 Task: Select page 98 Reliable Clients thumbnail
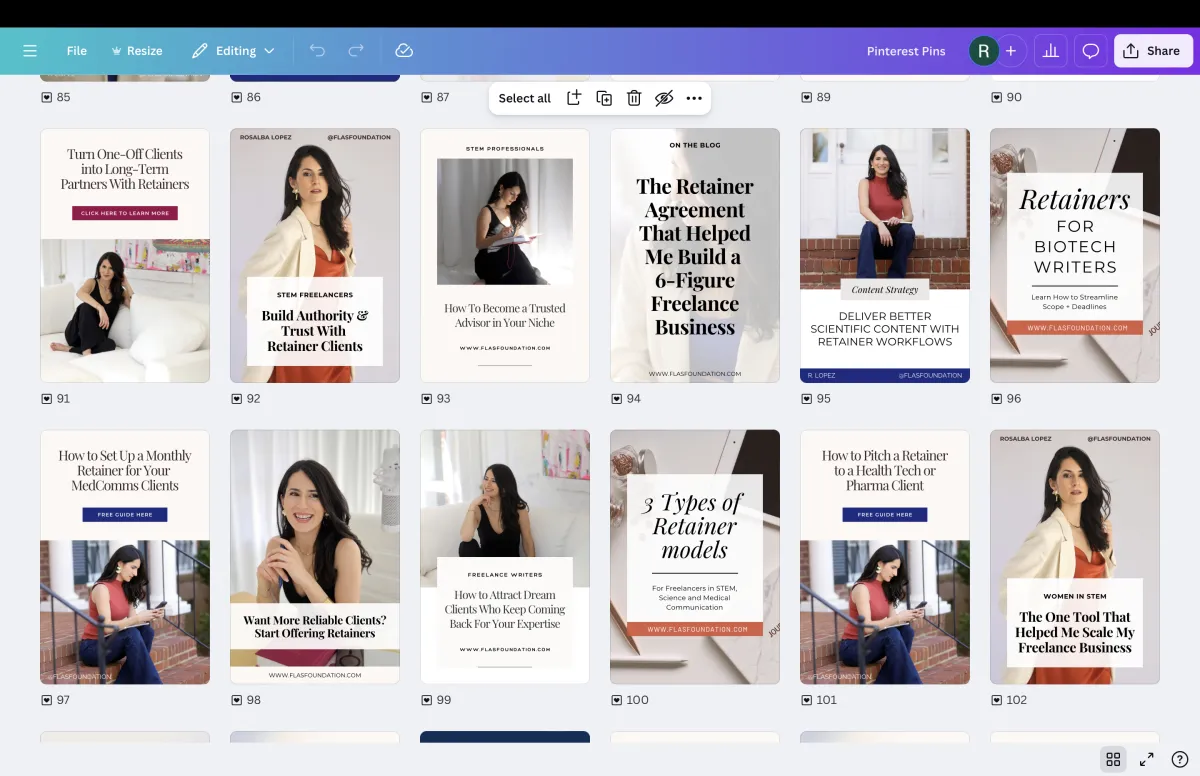[315, 557]
